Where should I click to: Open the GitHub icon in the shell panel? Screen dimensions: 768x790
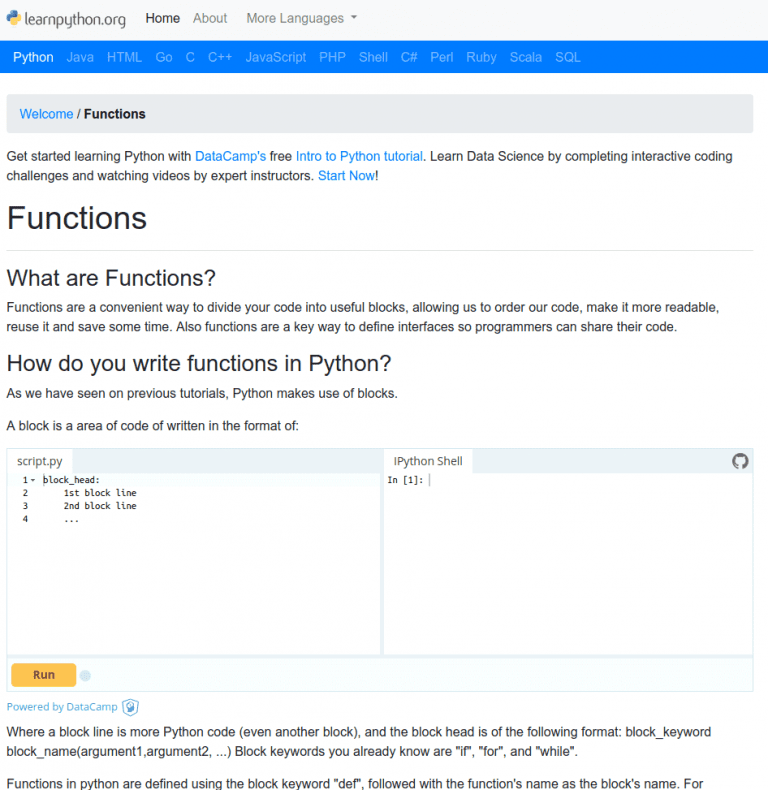tap(740, 461)
